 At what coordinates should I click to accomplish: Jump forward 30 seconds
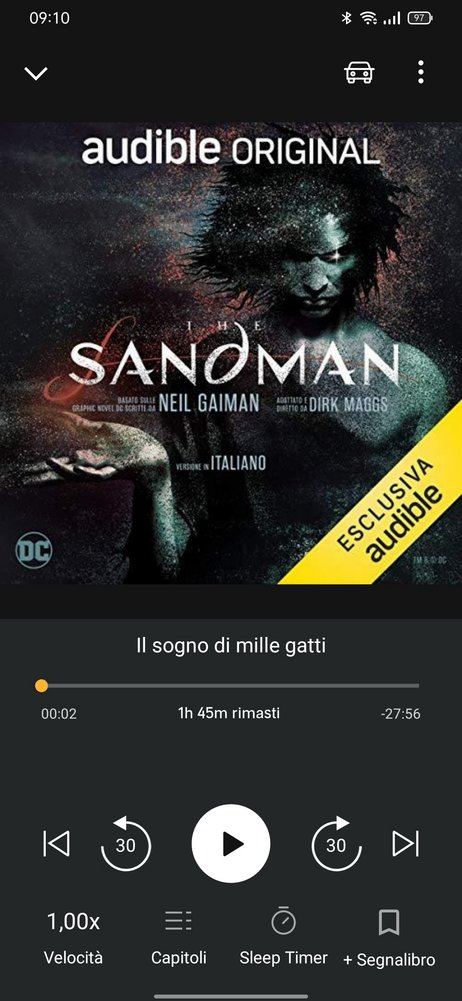point(336,844)
